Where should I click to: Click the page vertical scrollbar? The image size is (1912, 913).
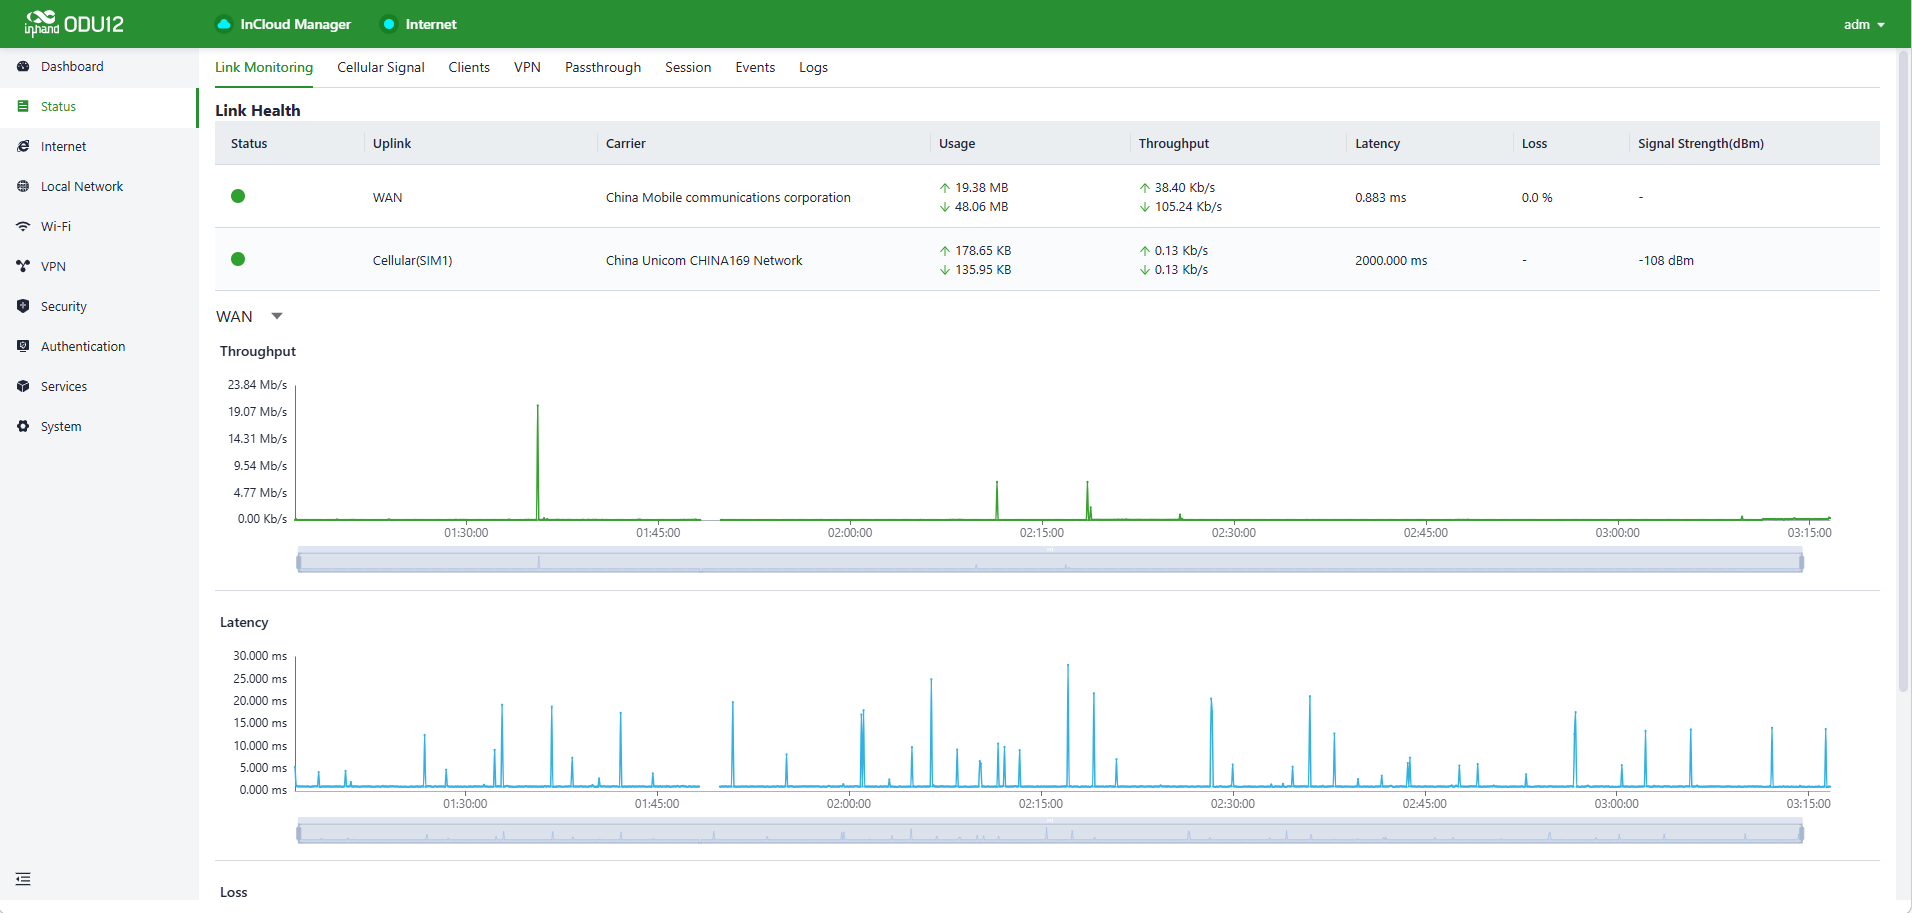(1903, 370)
